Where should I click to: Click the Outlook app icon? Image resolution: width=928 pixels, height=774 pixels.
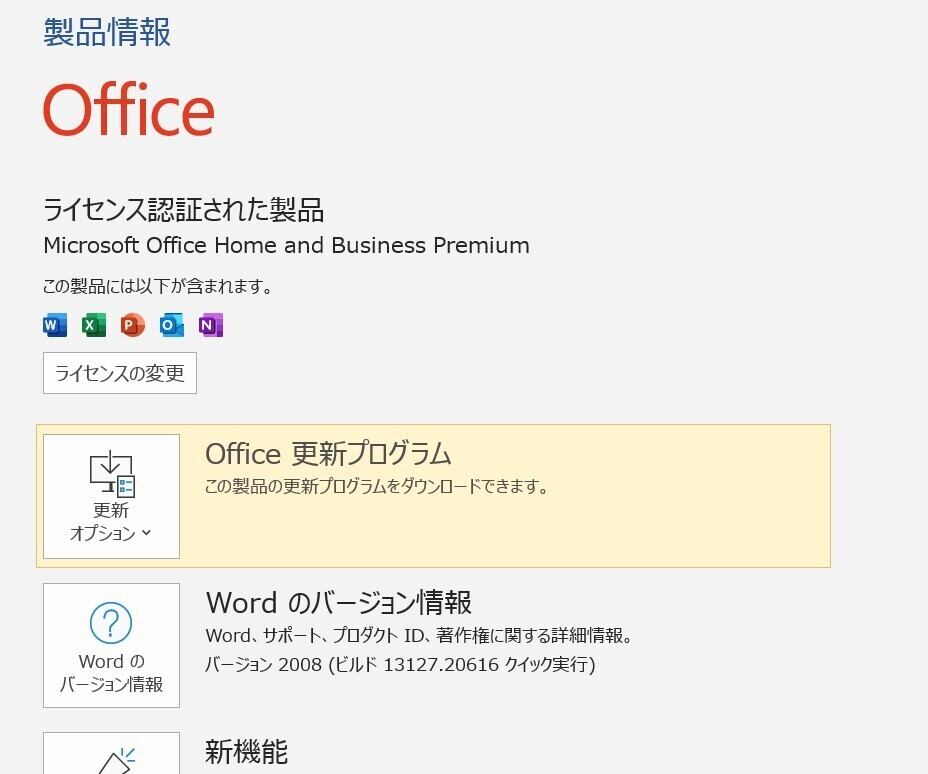(172, 325)
